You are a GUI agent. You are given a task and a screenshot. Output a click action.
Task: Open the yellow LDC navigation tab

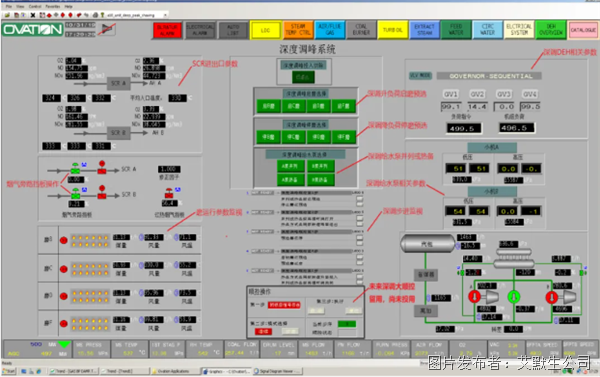(x=266, y=30)
